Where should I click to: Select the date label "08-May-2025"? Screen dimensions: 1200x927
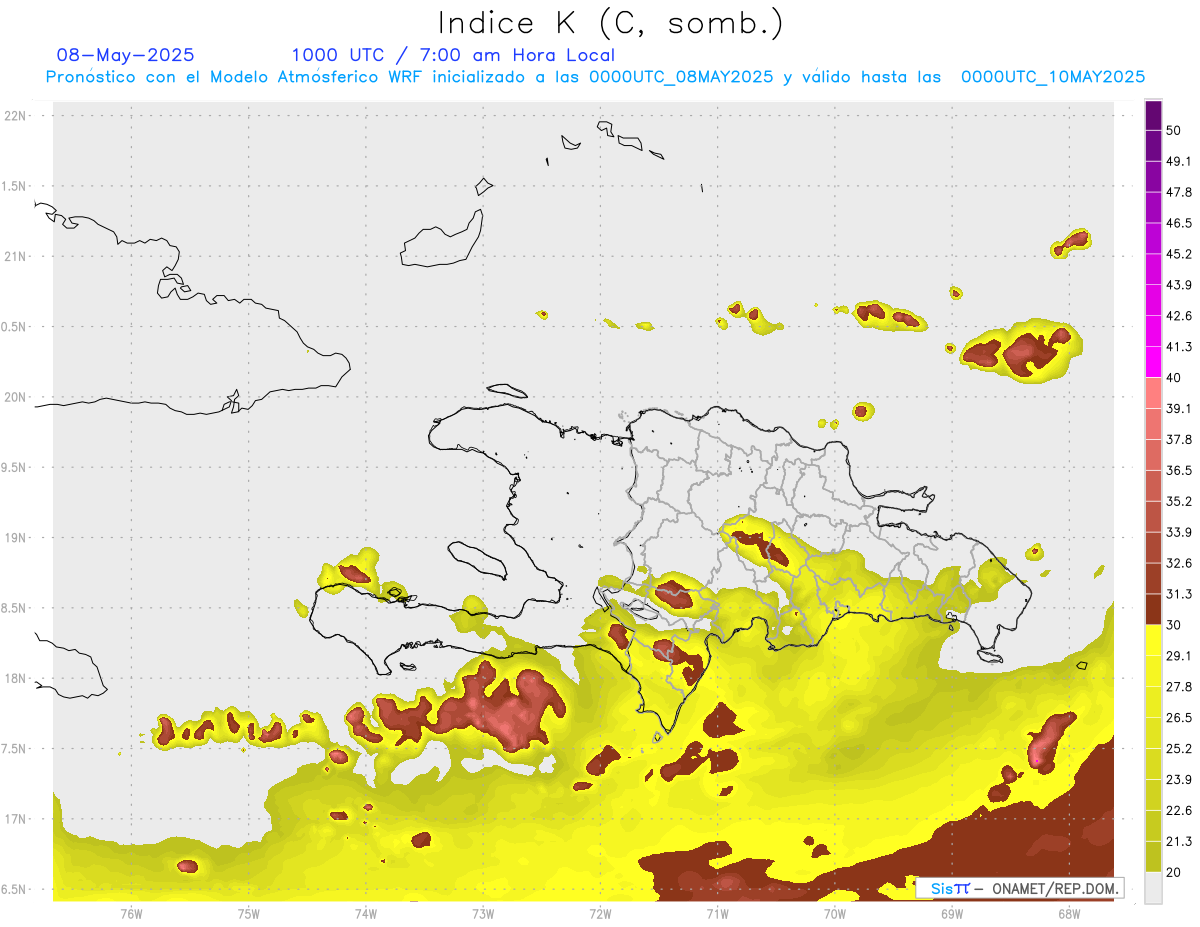126,55
